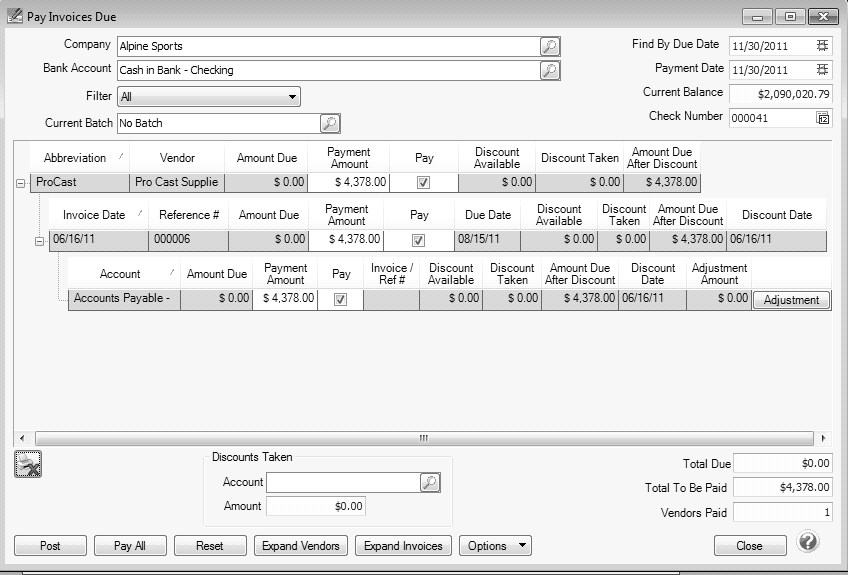Sort by the Abbreviation column header
Screen dimensions: 848x575
(x=75, y=158)
